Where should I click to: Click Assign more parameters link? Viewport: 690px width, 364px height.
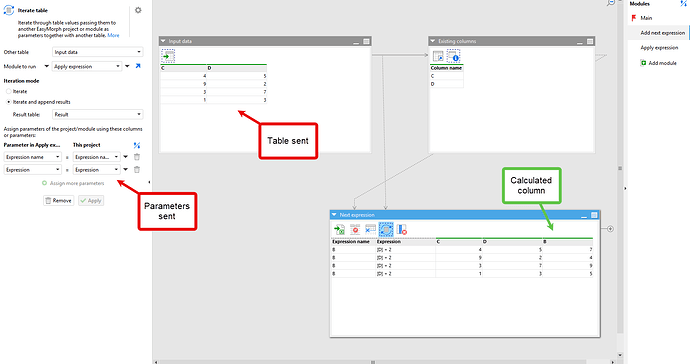point(73,183)
